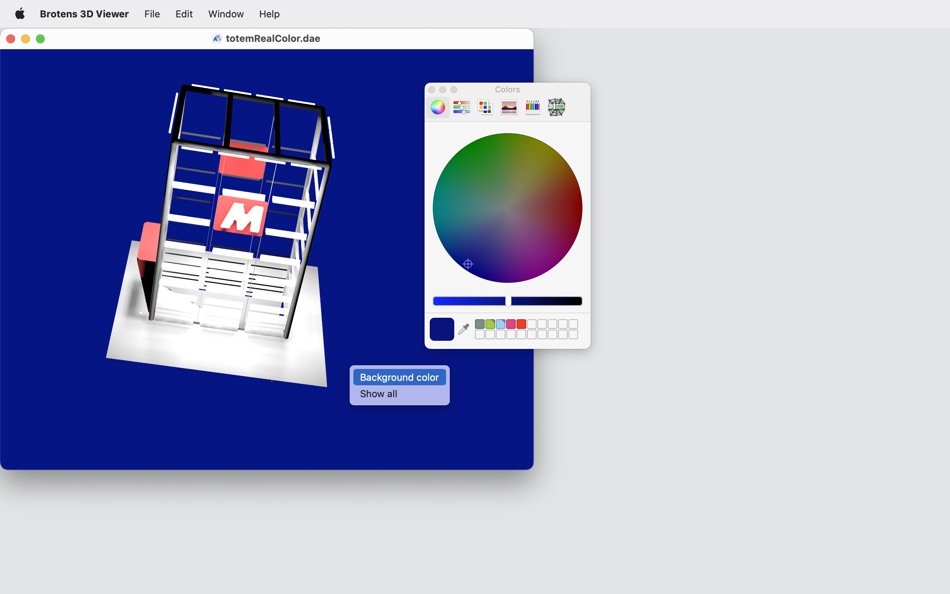Screen dimensions: 950x594
Task: Open the image palettes picker
Action: coord(509,107)
